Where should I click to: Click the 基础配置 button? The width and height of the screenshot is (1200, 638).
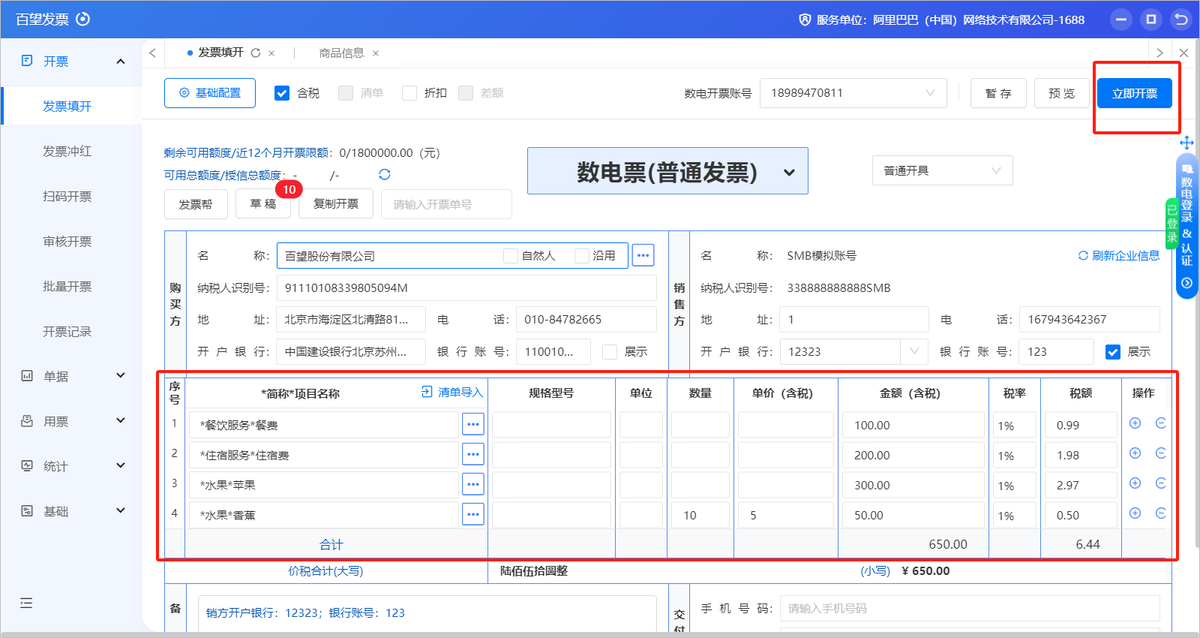pos(210,93)
